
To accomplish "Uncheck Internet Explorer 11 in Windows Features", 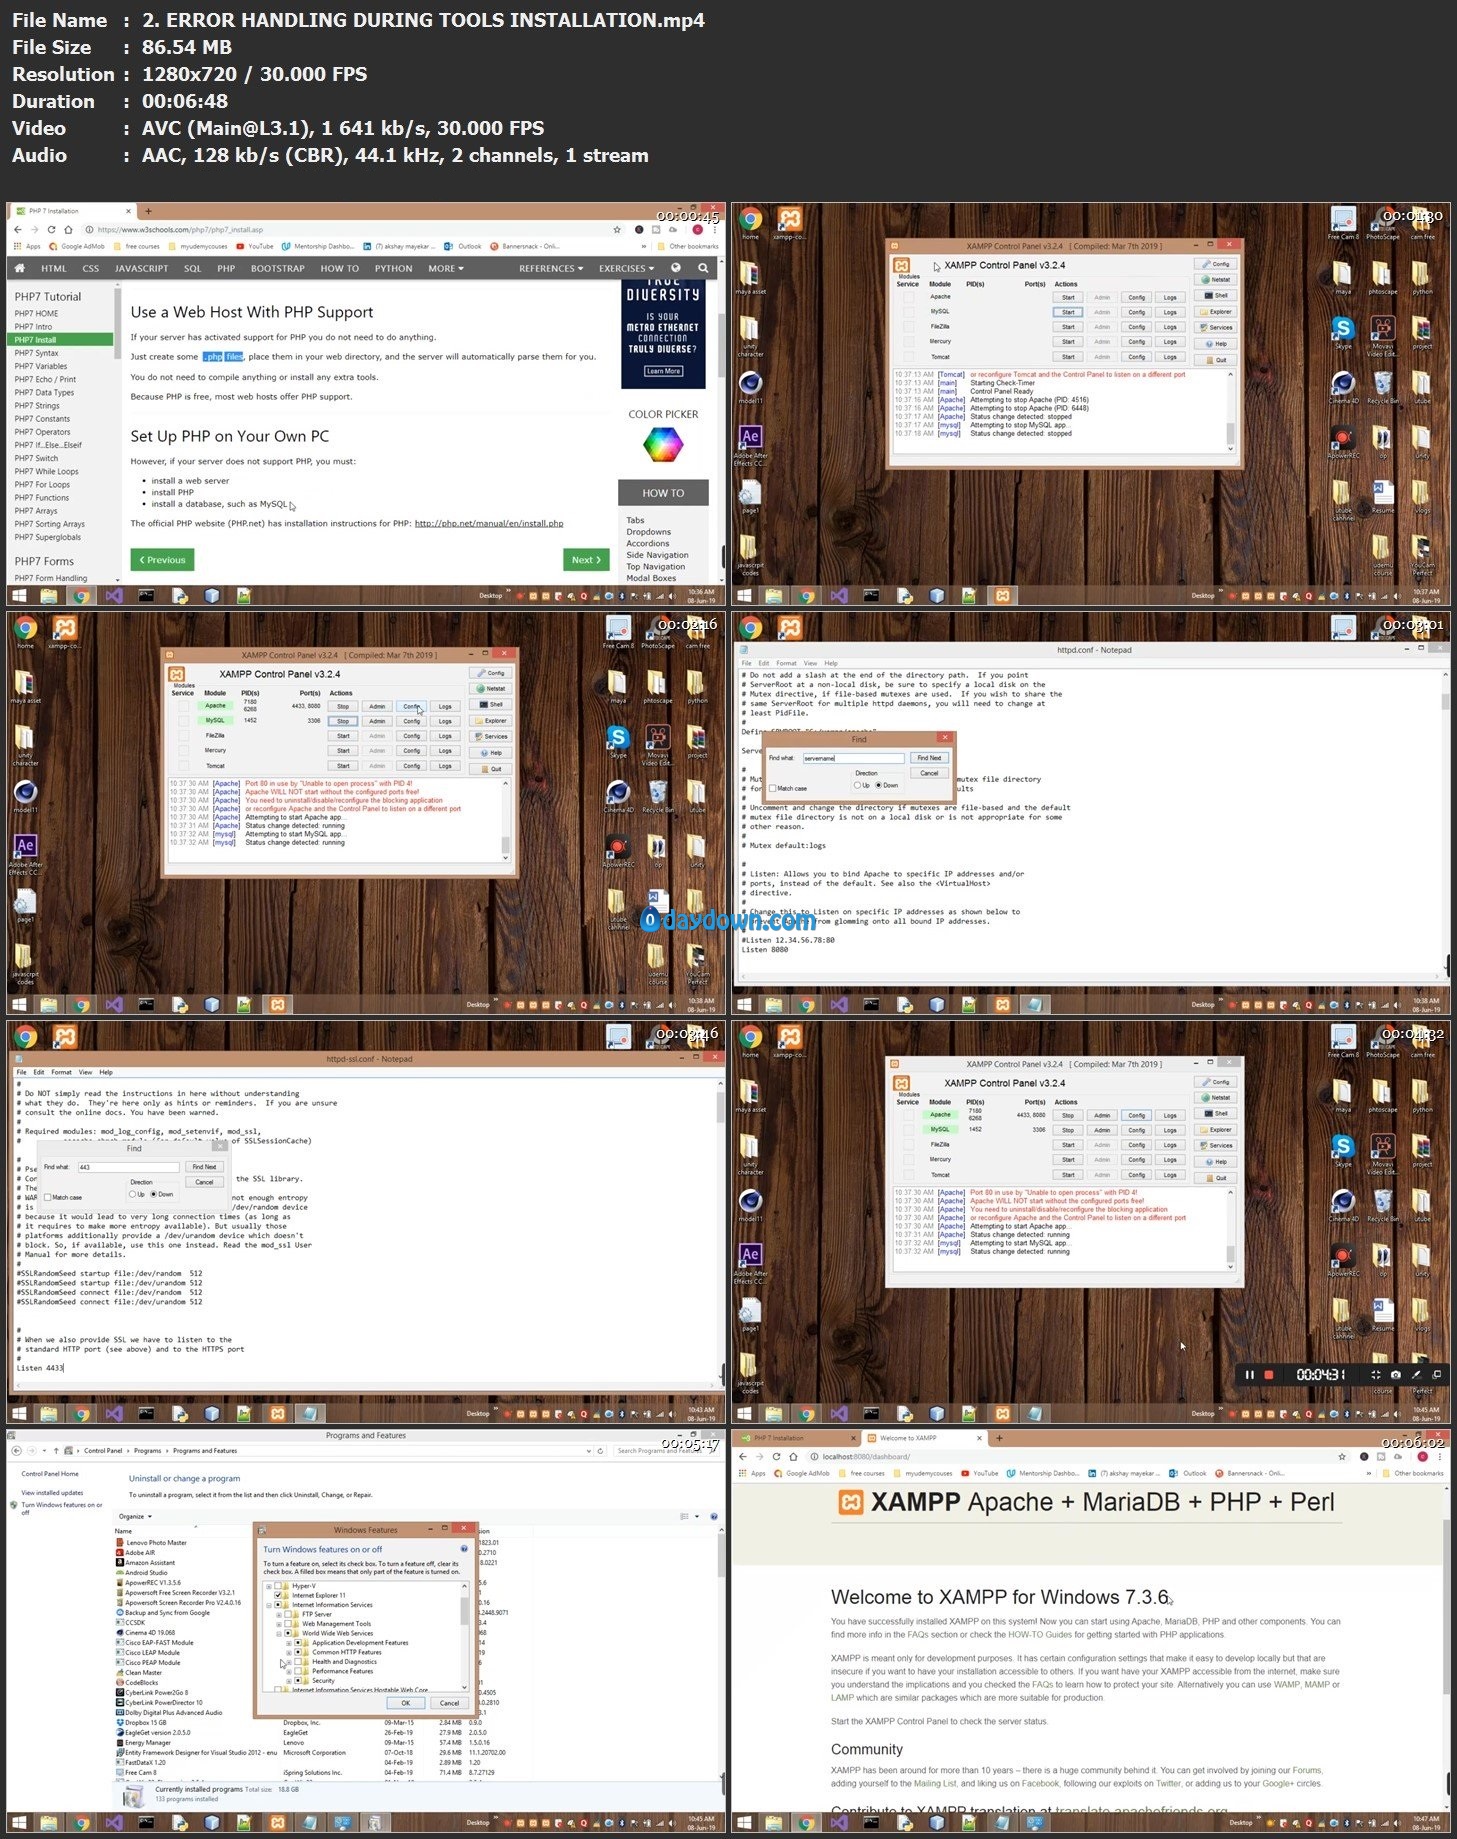I will (x=279, y=1595).
